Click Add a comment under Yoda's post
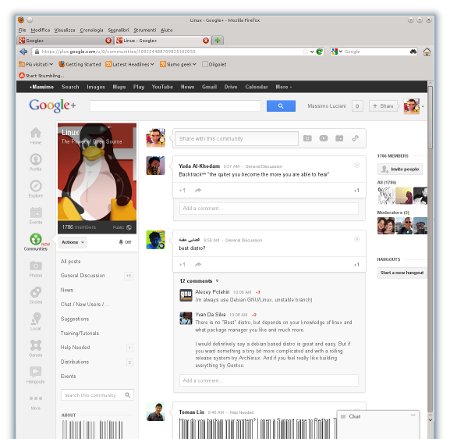This screenshot has height=439, width=450. 269,208
